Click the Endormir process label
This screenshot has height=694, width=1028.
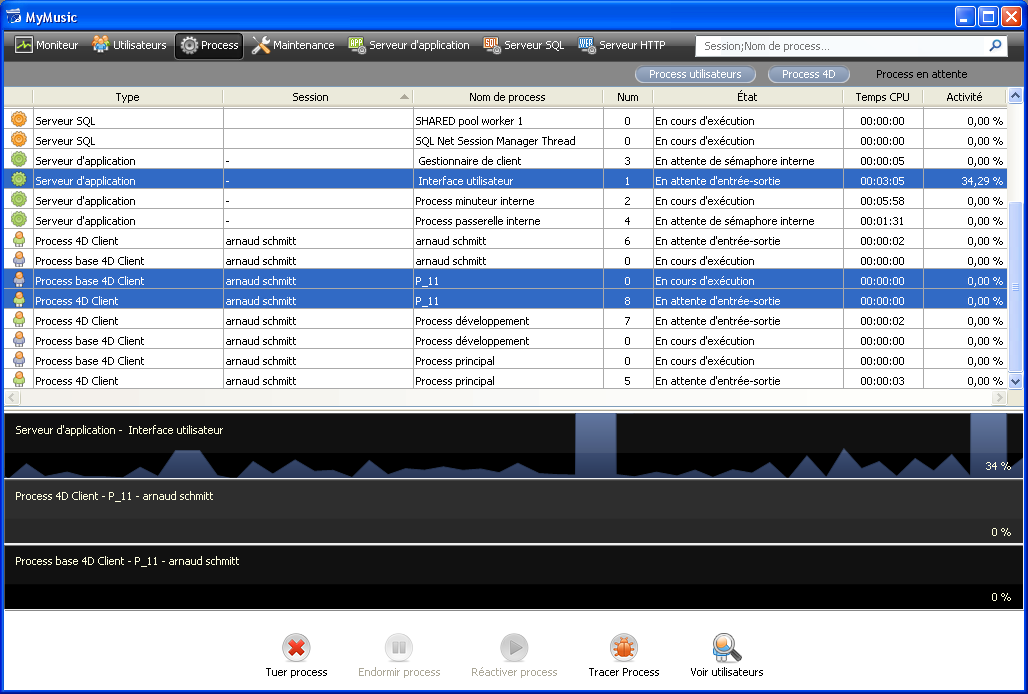click(x=399, y=672)
